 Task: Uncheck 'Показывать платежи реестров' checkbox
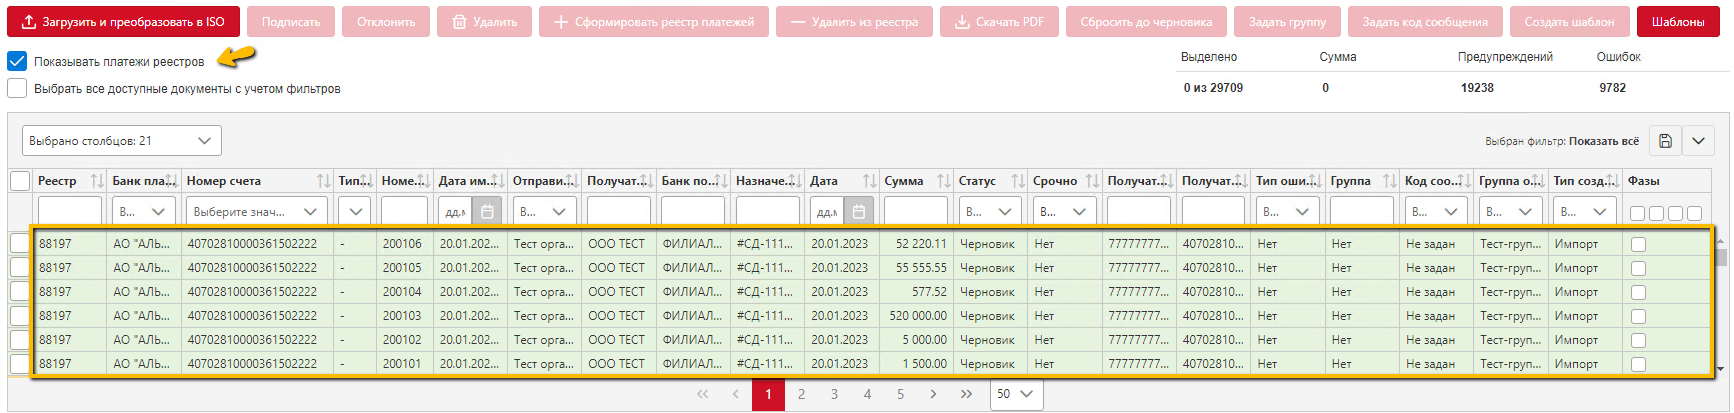coord(17,61)
